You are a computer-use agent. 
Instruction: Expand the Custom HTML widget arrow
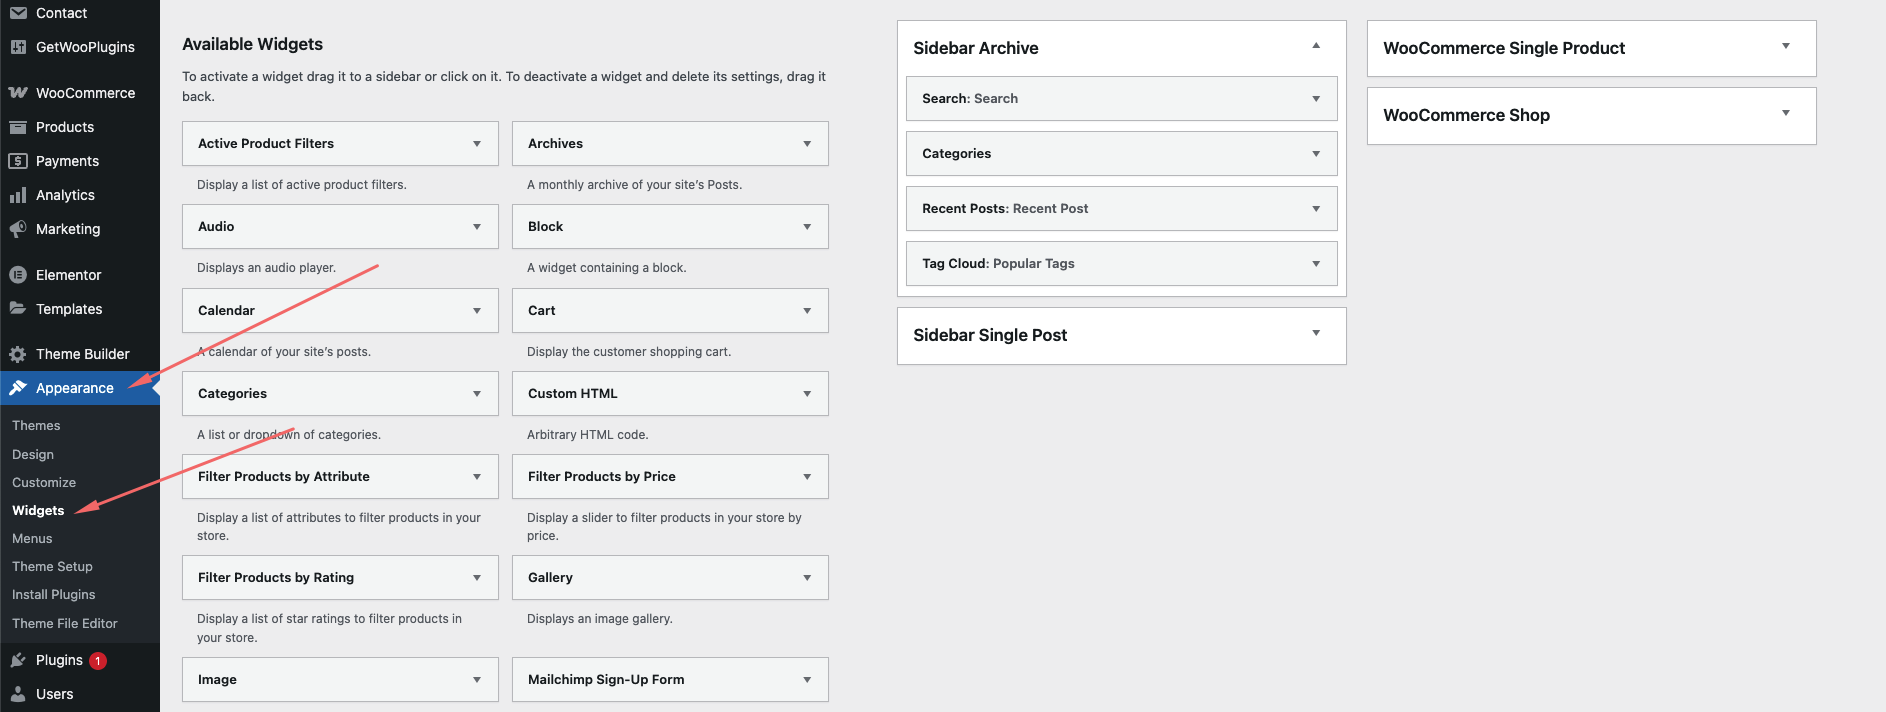(807, 394)
